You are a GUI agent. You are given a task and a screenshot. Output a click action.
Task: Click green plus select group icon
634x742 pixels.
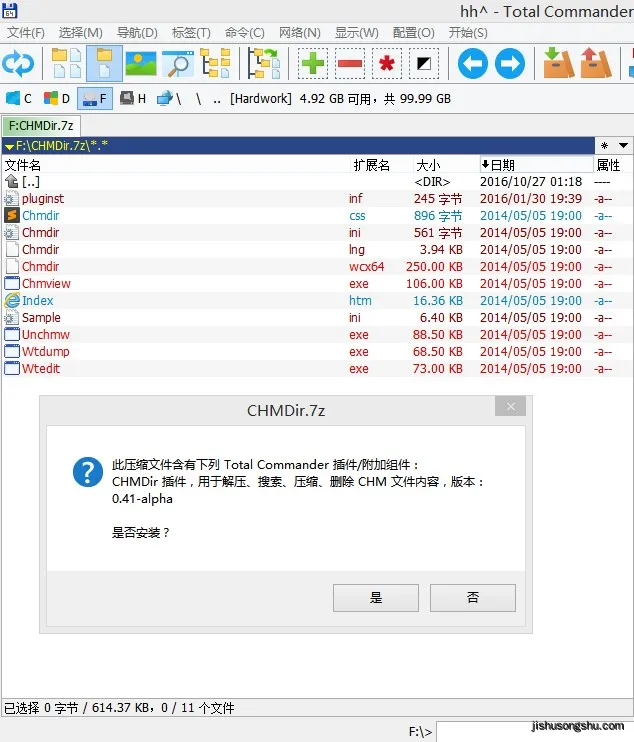coord(313,63)
